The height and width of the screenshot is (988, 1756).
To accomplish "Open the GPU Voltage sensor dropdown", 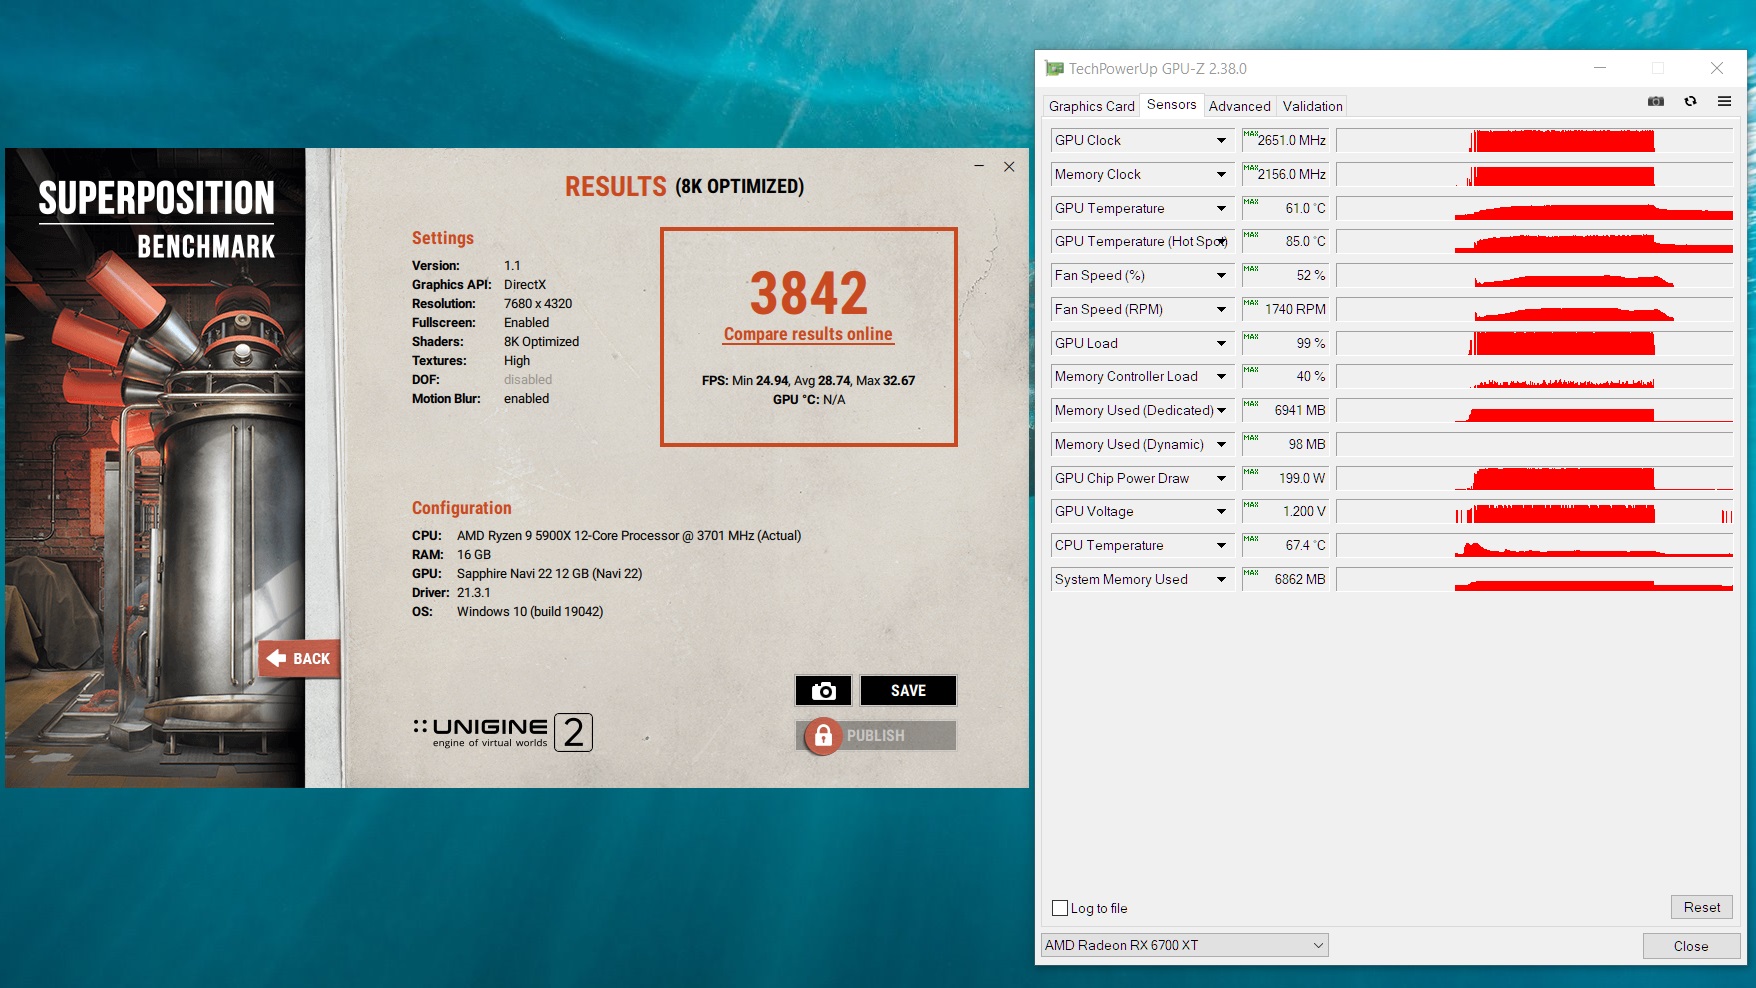I will pyautogui.click(x=1221, y=511).
